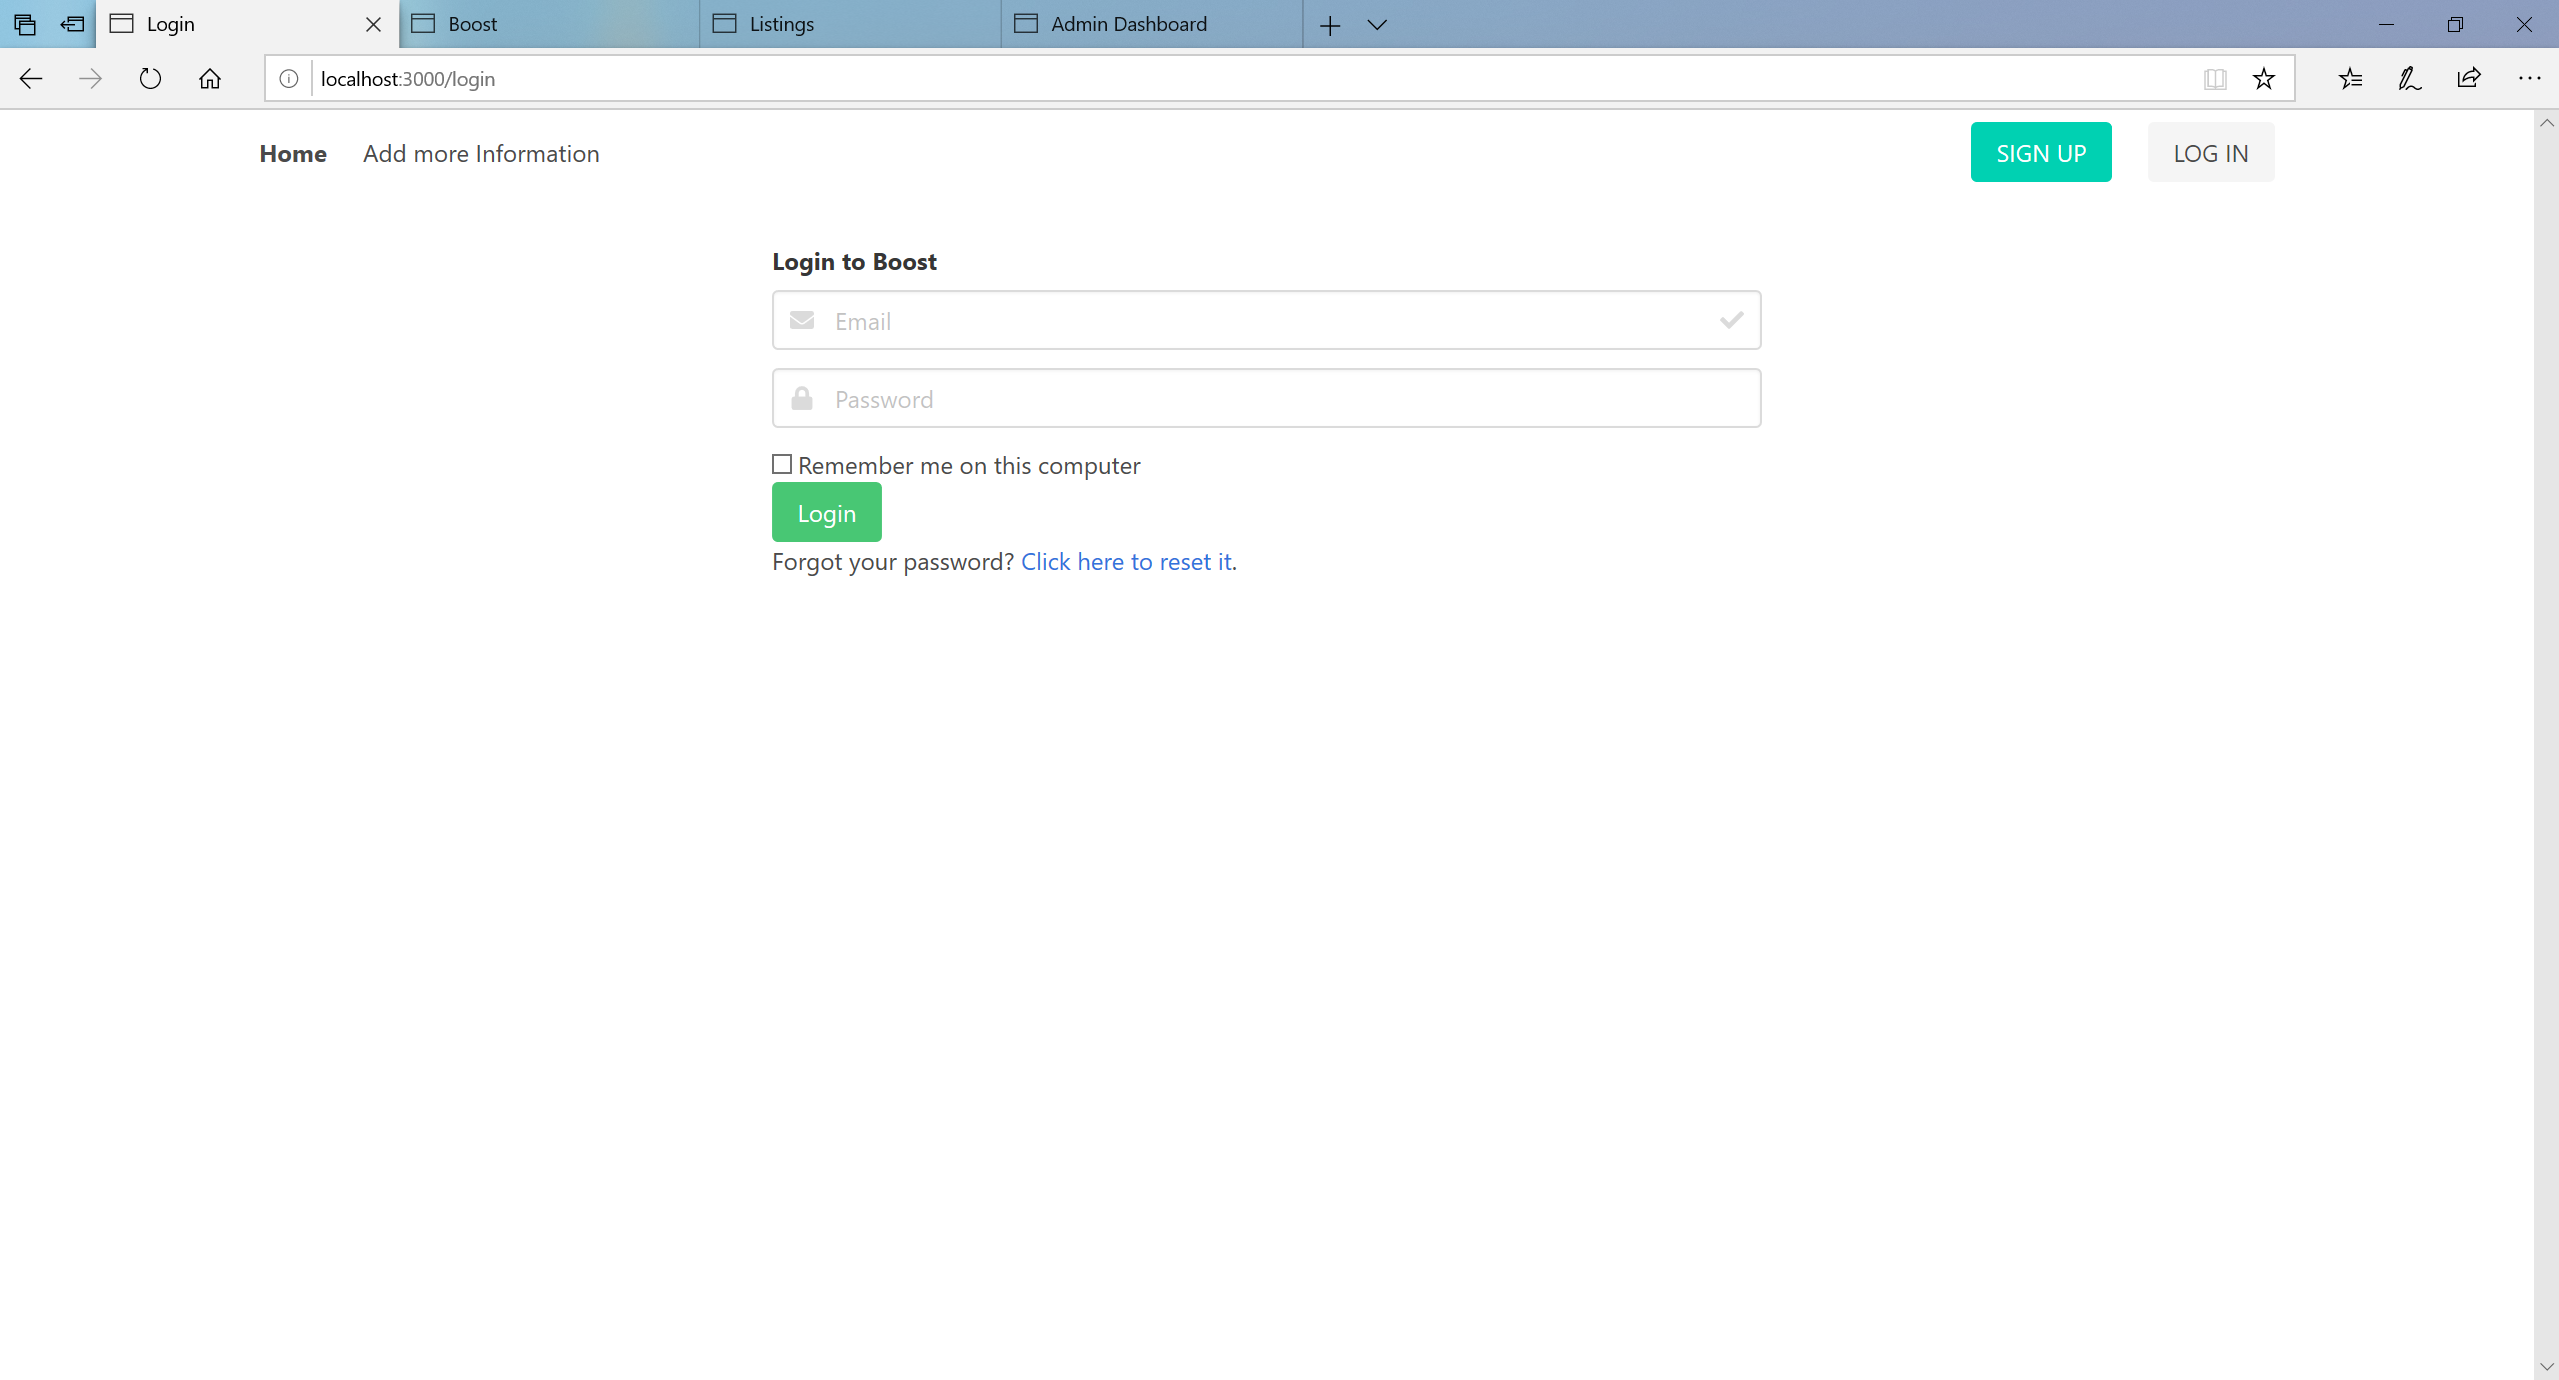Image resolution: width=2559 pixels, height=1380 pixels.
Task: Open the Favorites hub icon
Action: (2350, 79)
